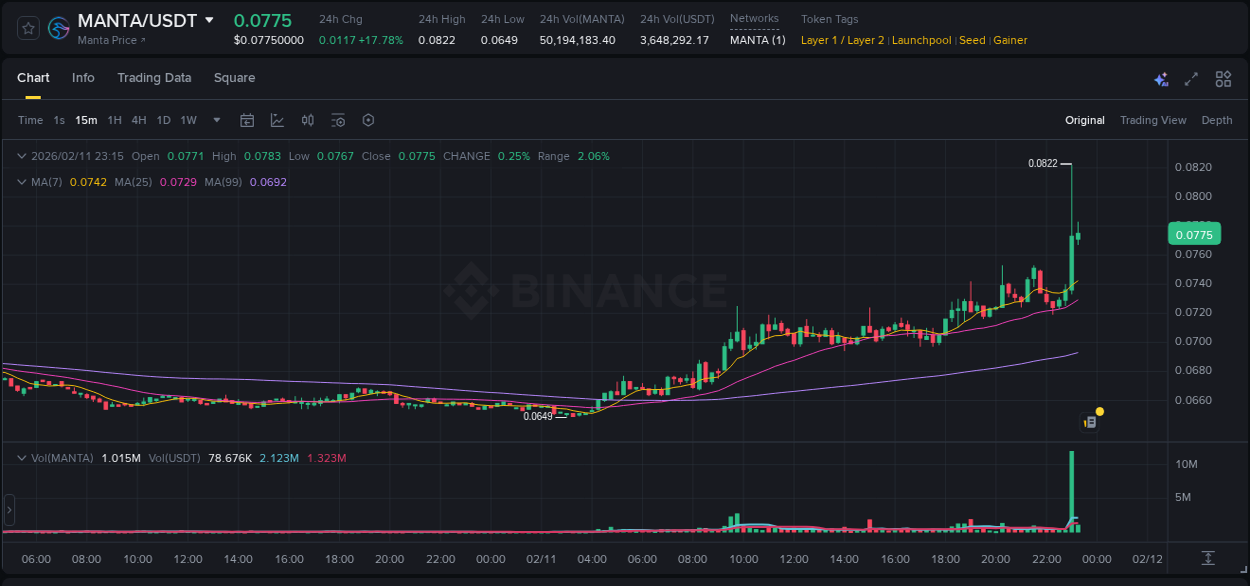Expand the chart with the fullscreen arrows icon
The image size is (1250, 586).
coord(1191,78)
